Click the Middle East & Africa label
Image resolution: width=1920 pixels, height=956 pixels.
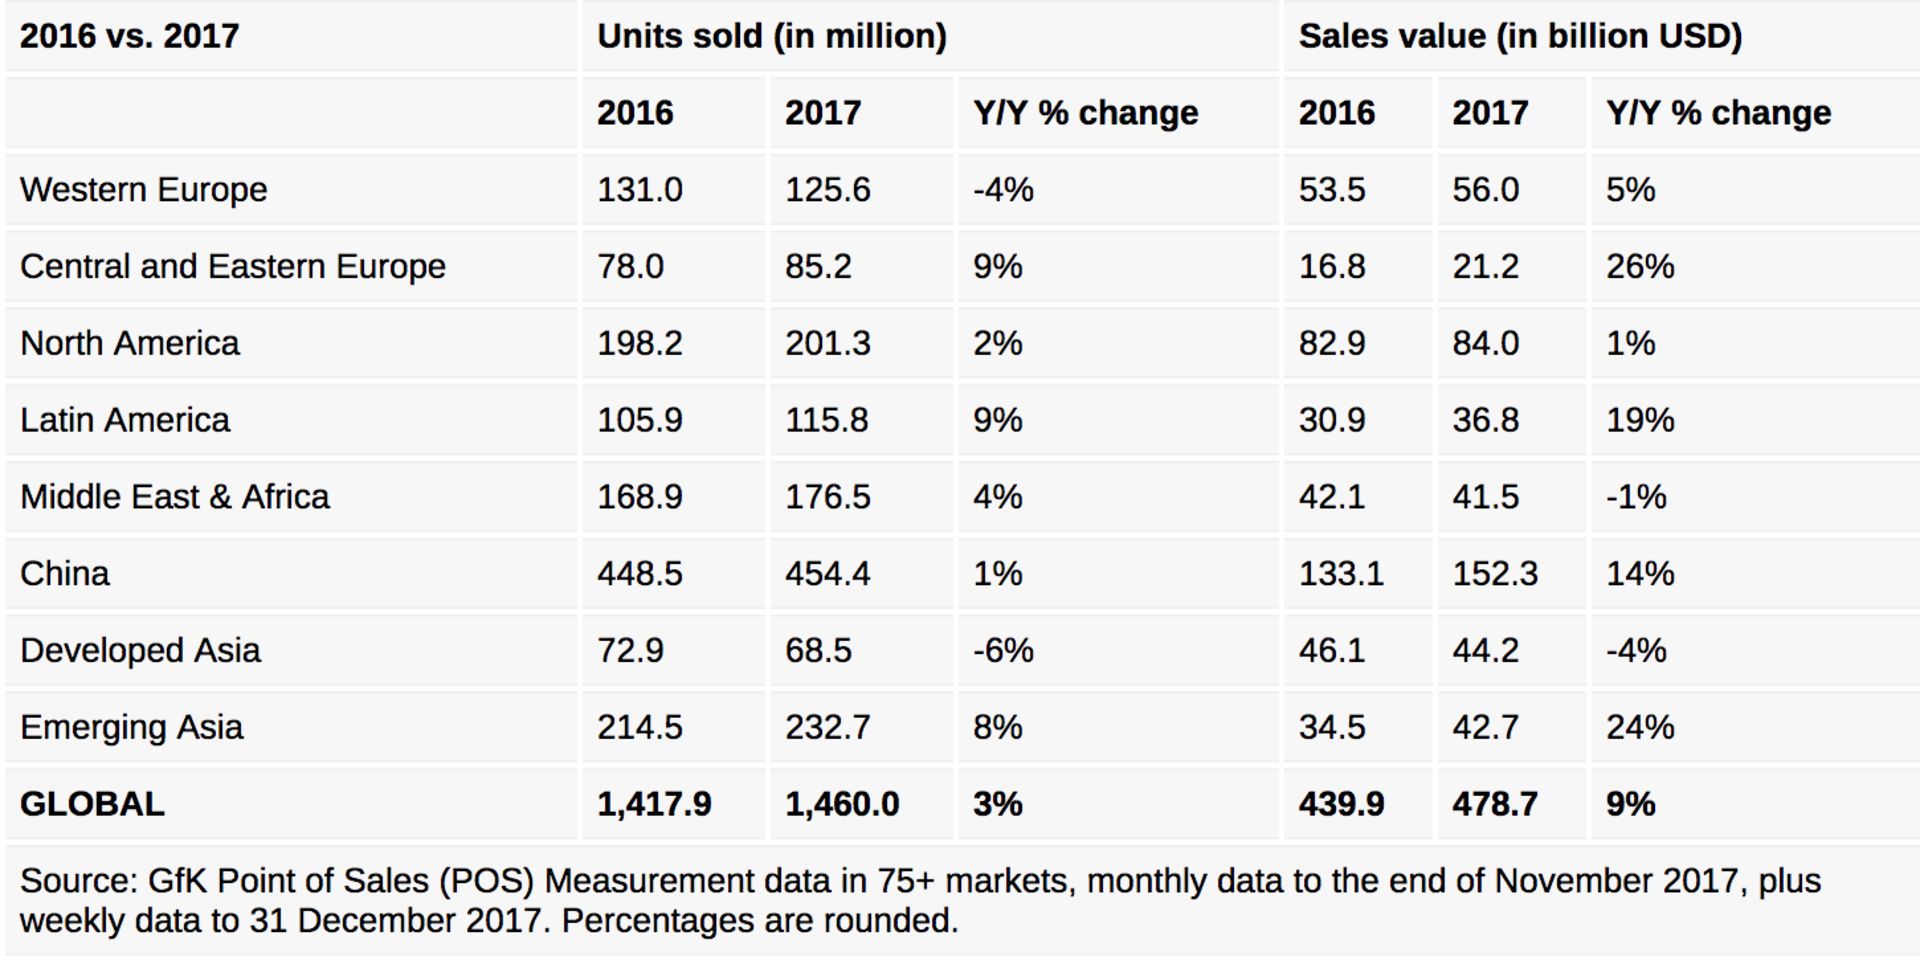click(x=175, y=497)
